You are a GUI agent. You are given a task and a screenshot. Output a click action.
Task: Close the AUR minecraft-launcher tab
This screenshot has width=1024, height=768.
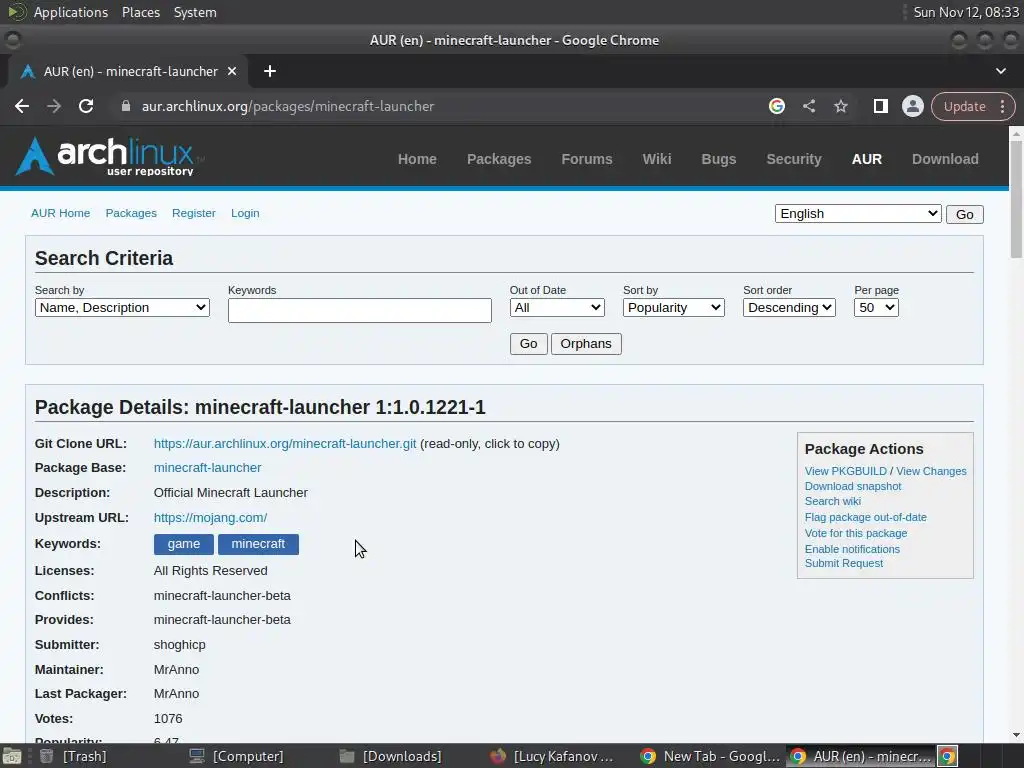[232, 71]
